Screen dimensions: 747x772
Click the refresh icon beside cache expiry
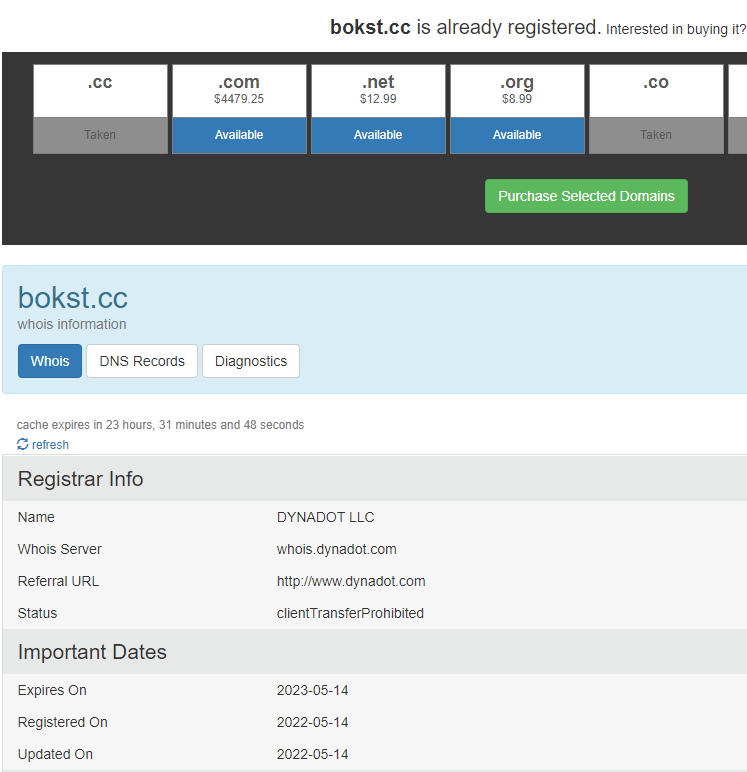pyautogui.click(x=23, y=444)
